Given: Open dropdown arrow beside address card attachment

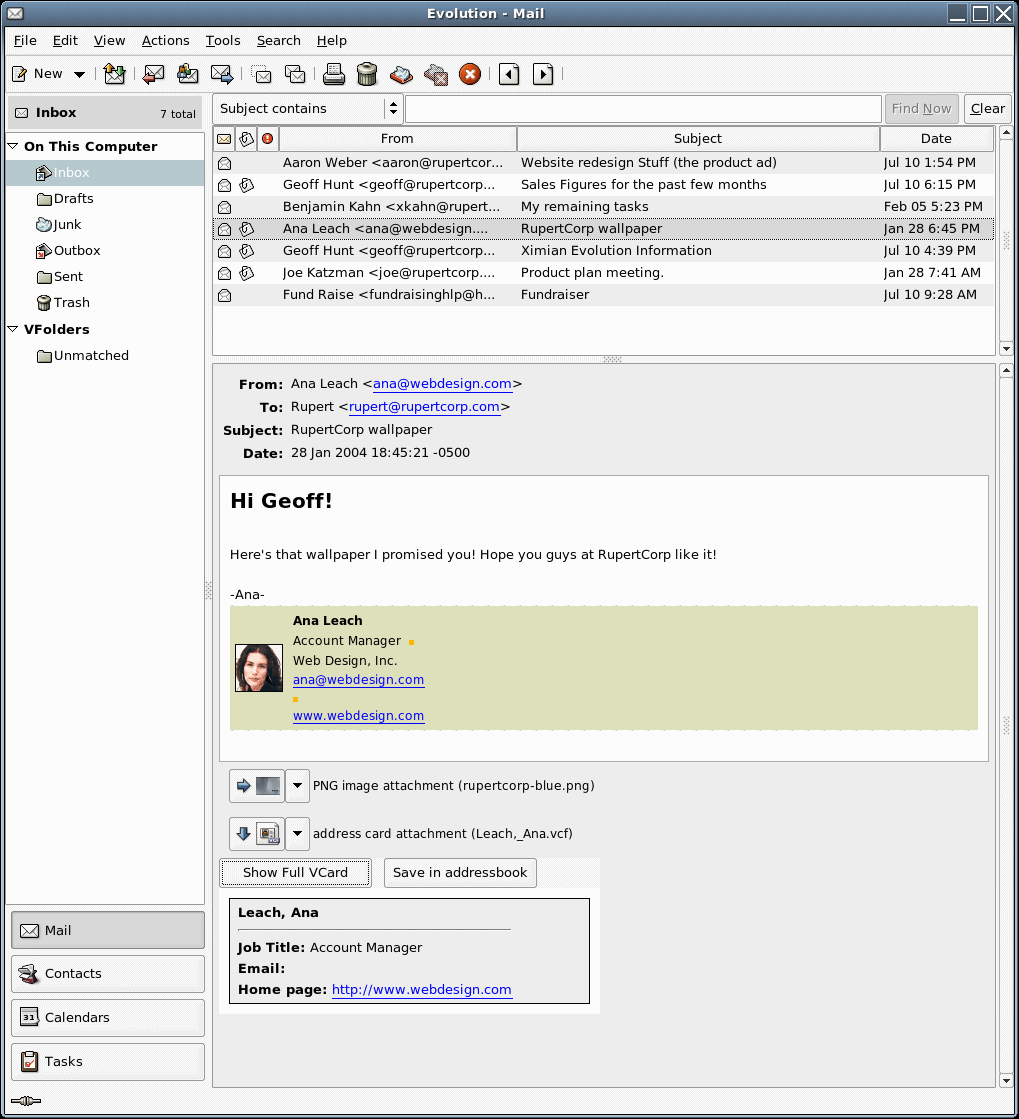Looking at the screenshot, I should coord(297,834).
